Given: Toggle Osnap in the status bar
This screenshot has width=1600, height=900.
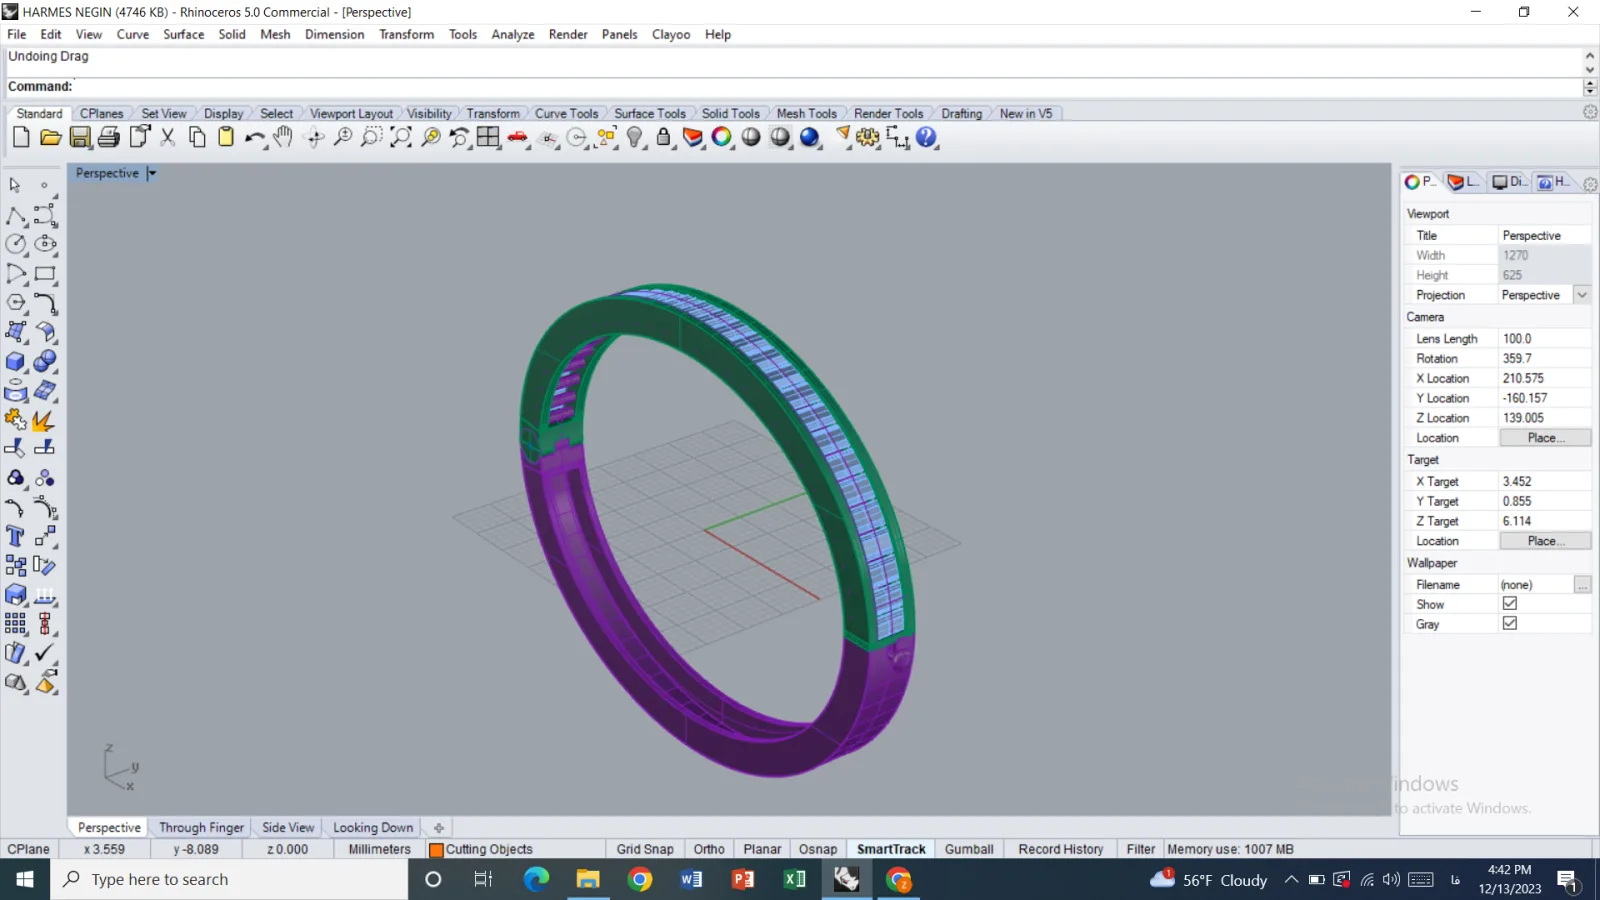Looking at the screenshot, I should click(818, 849).
